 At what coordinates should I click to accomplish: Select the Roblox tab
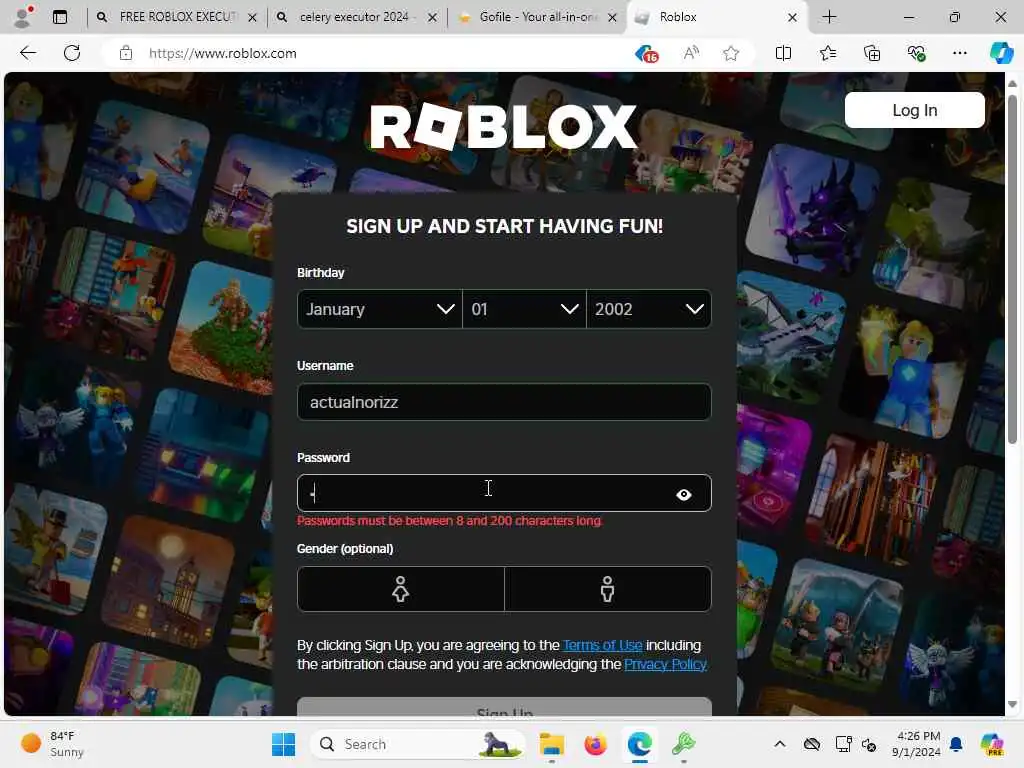point(716,17)
